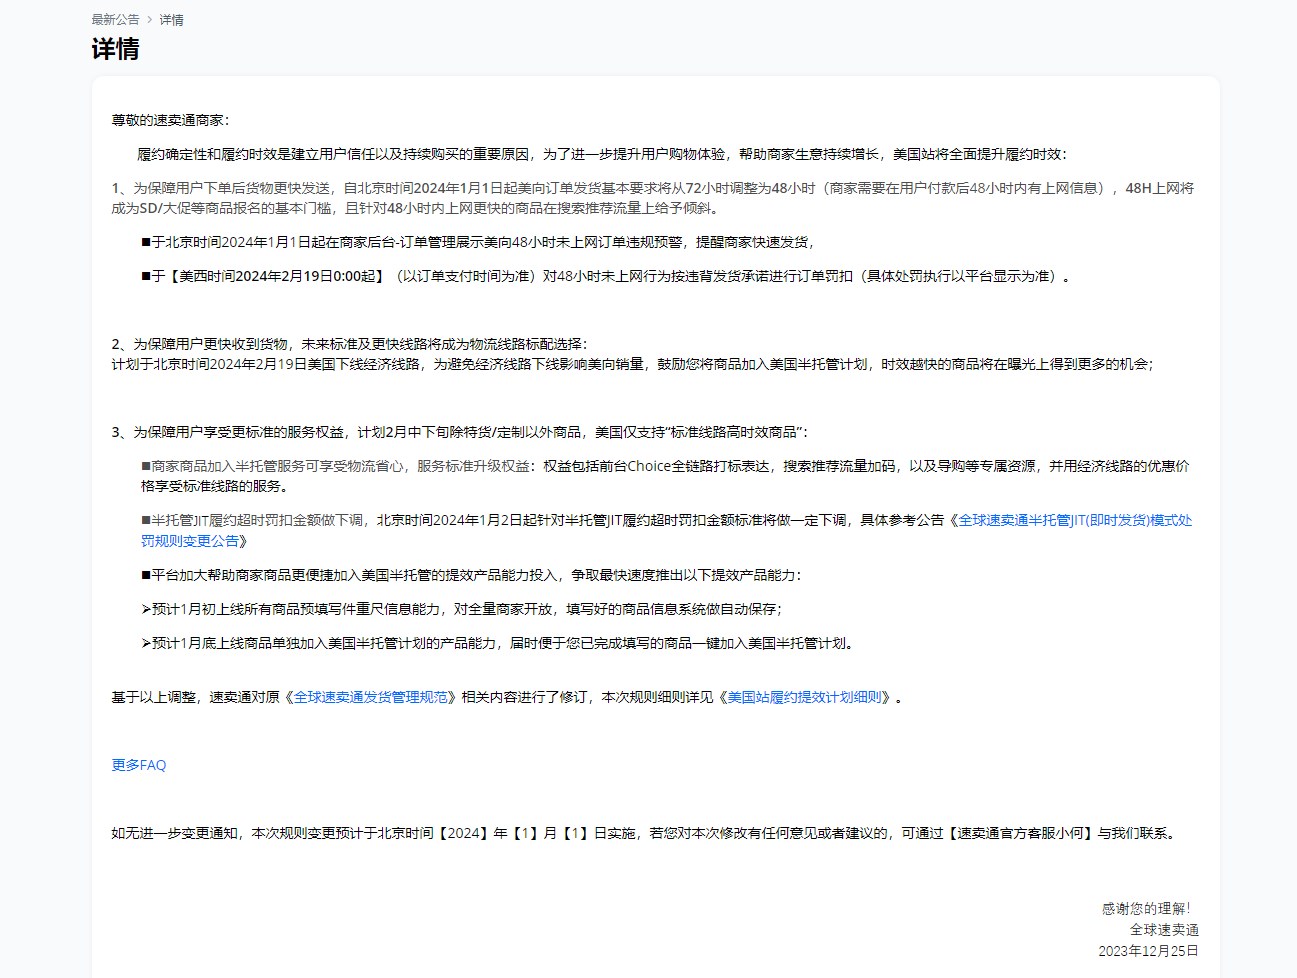Screen dimensions: 1297x978
Task: Open the 美国站履约提效计划细则 link
Action: click(x=805, y=697)
